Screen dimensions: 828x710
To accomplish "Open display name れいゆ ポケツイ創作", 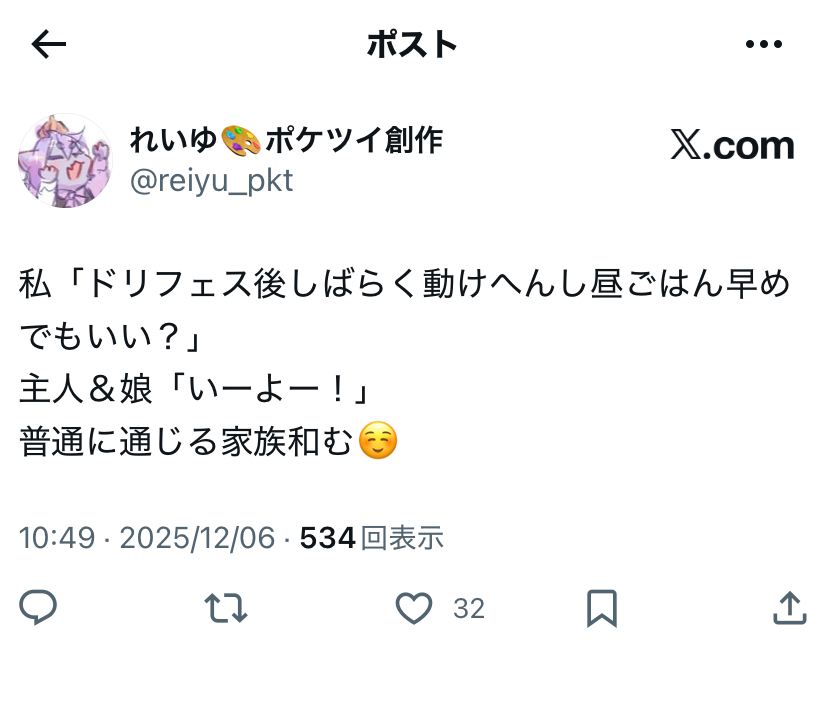I will point(286,141).
